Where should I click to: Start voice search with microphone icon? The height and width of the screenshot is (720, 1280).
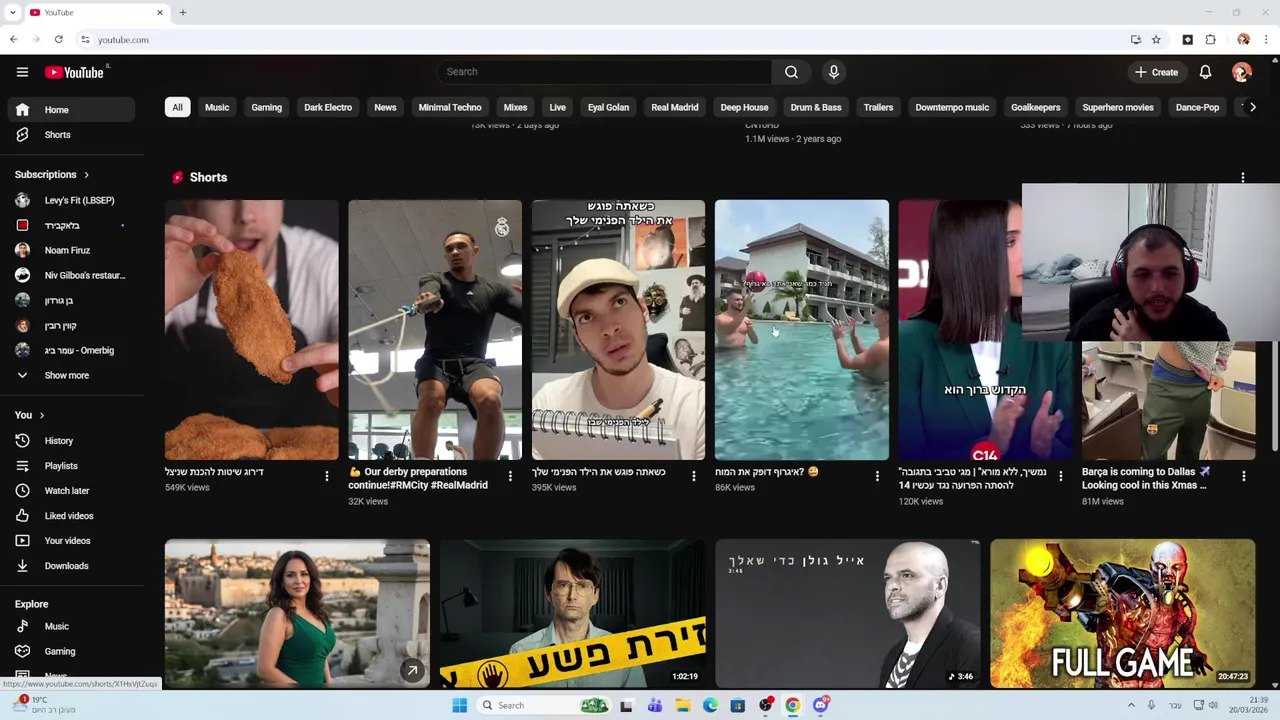pos(834,72)
